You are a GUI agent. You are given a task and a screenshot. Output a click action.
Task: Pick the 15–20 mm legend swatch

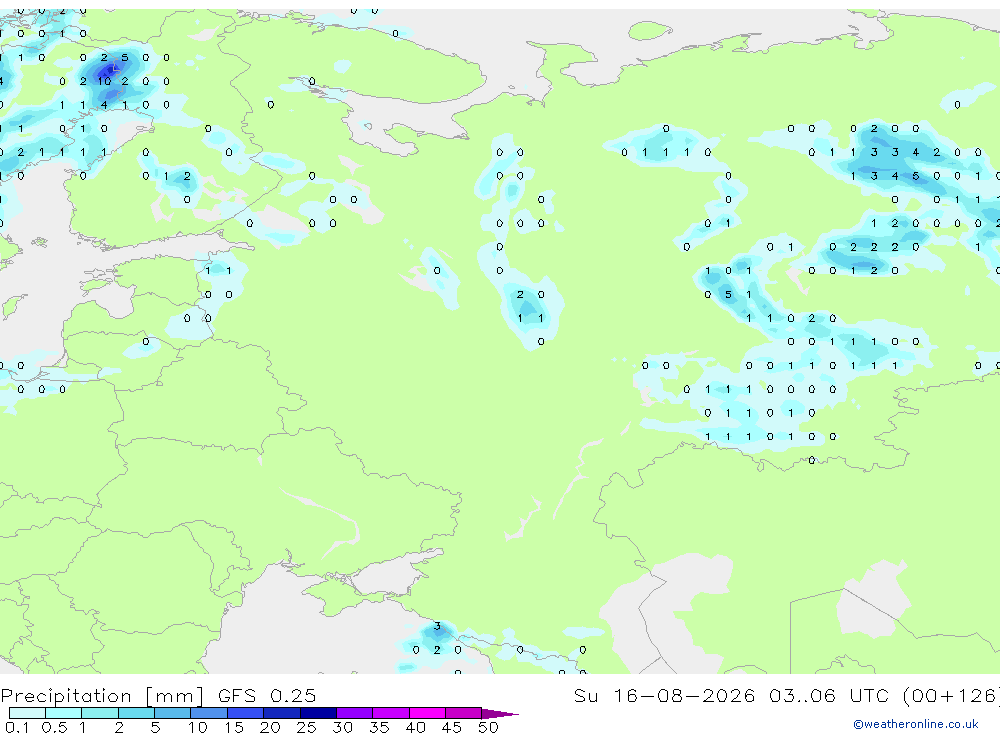246,713
